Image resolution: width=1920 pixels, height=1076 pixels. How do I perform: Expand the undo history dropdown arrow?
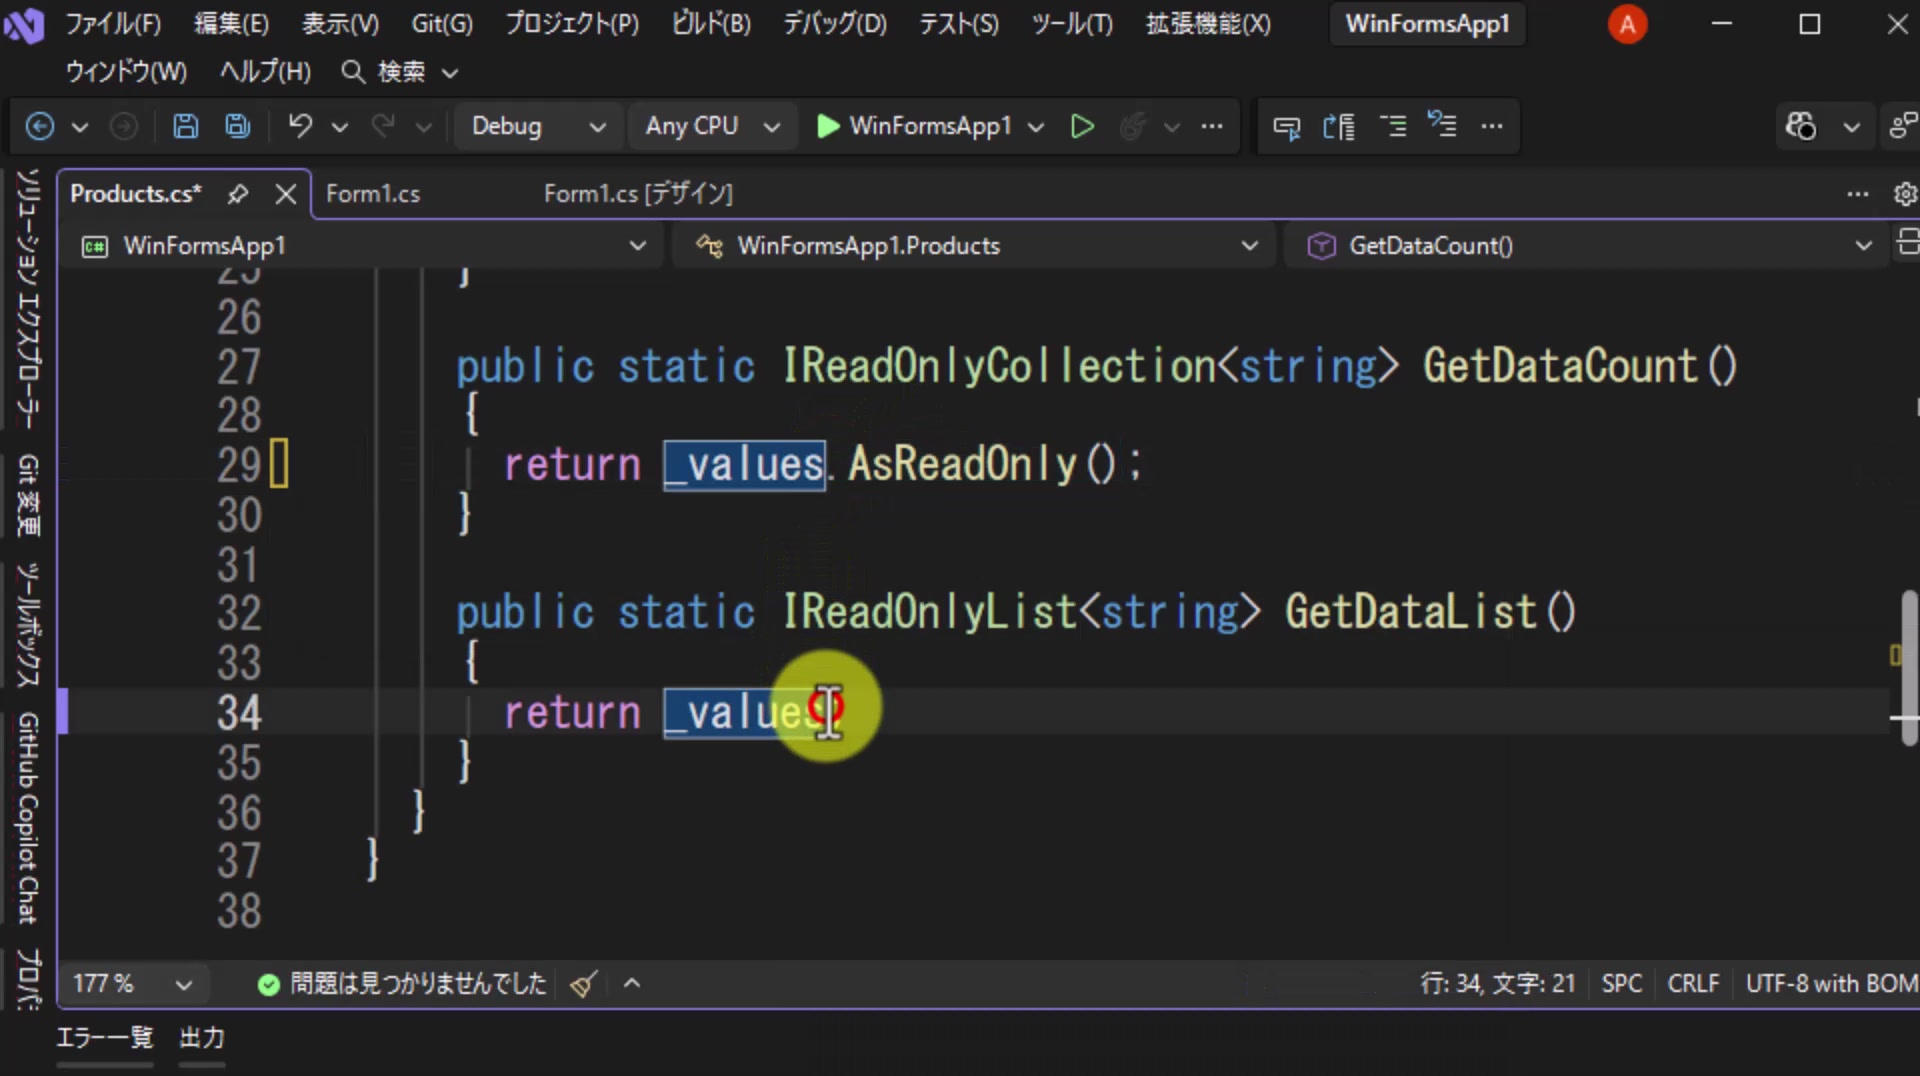(340, 127)
